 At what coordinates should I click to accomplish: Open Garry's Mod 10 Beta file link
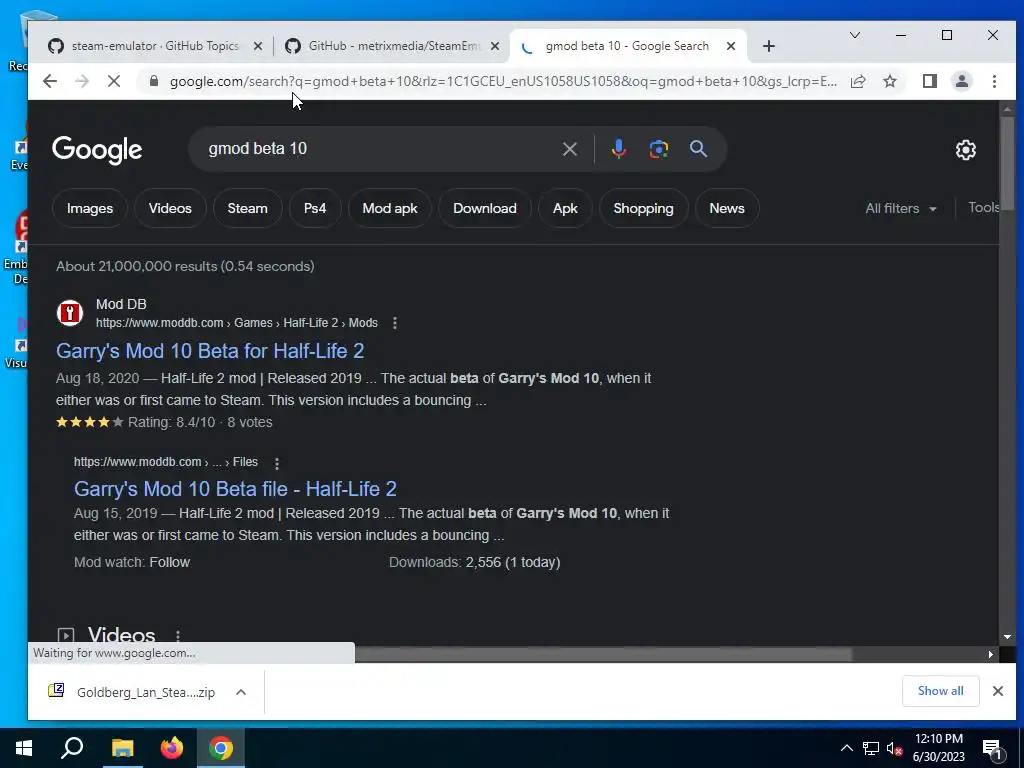(x=235, y=488)
